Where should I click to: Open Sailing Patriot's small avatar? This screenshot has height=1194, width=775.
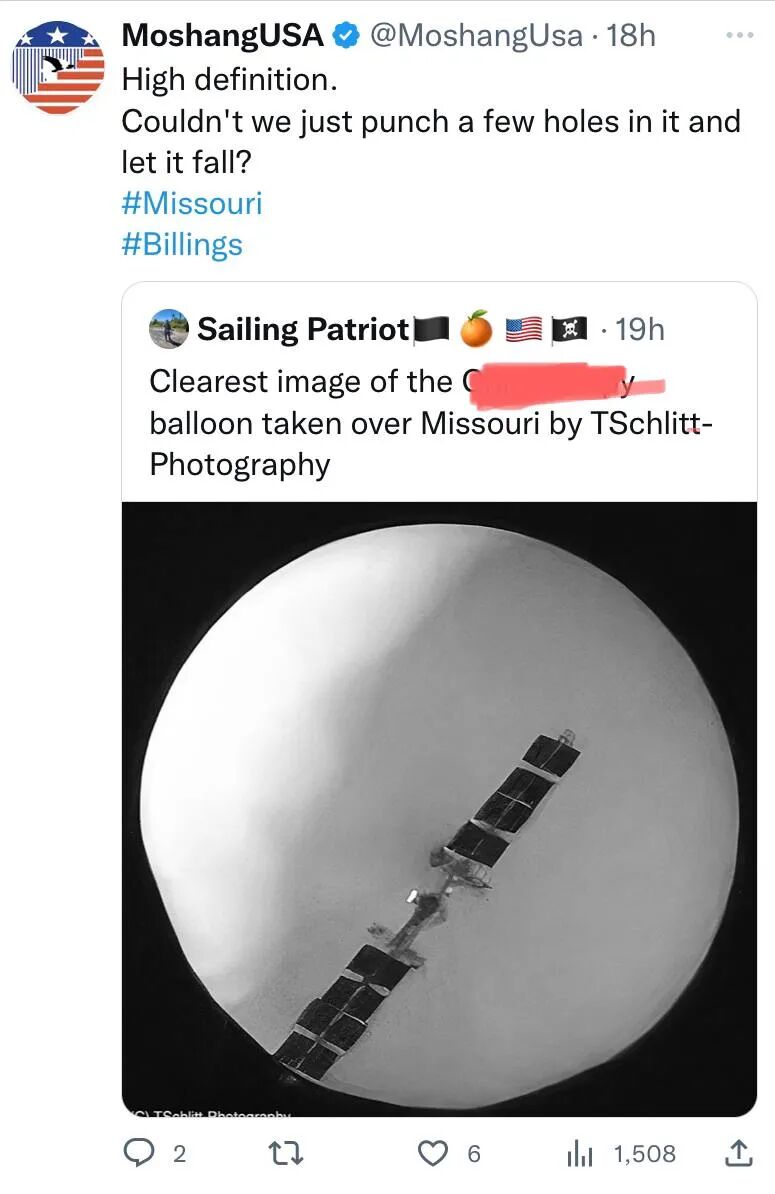tap(168, 329)
